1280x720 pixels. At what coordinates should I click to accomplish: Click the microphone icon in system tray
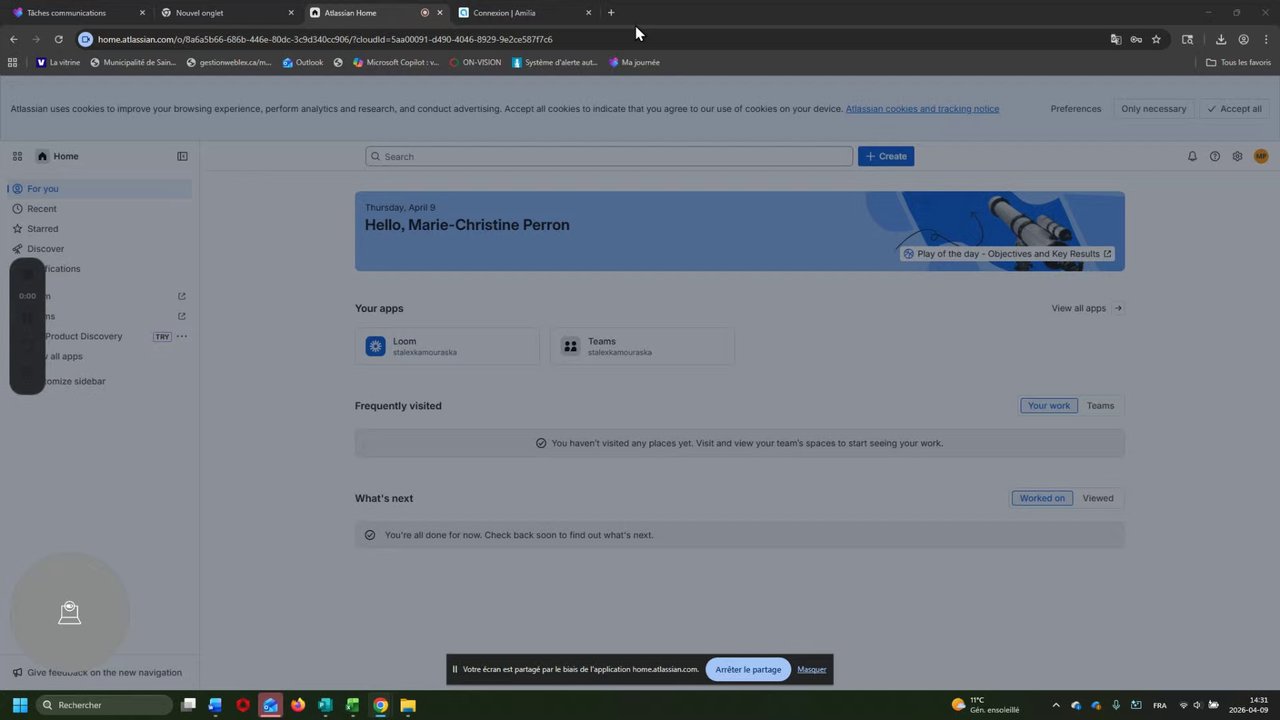click(x=1116, y=705)
